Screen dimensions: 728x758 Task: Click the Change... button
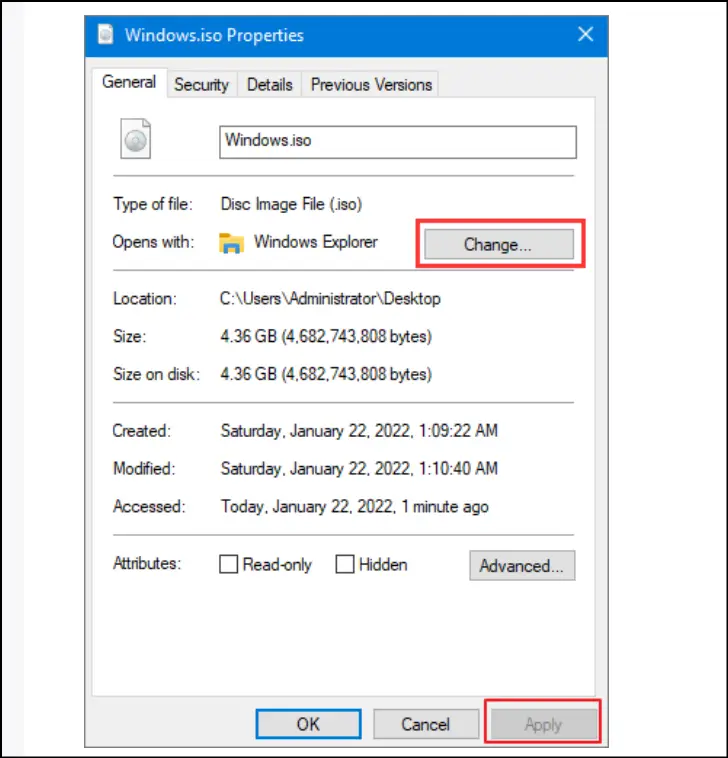pyautogui.click(x=499, y=244)
